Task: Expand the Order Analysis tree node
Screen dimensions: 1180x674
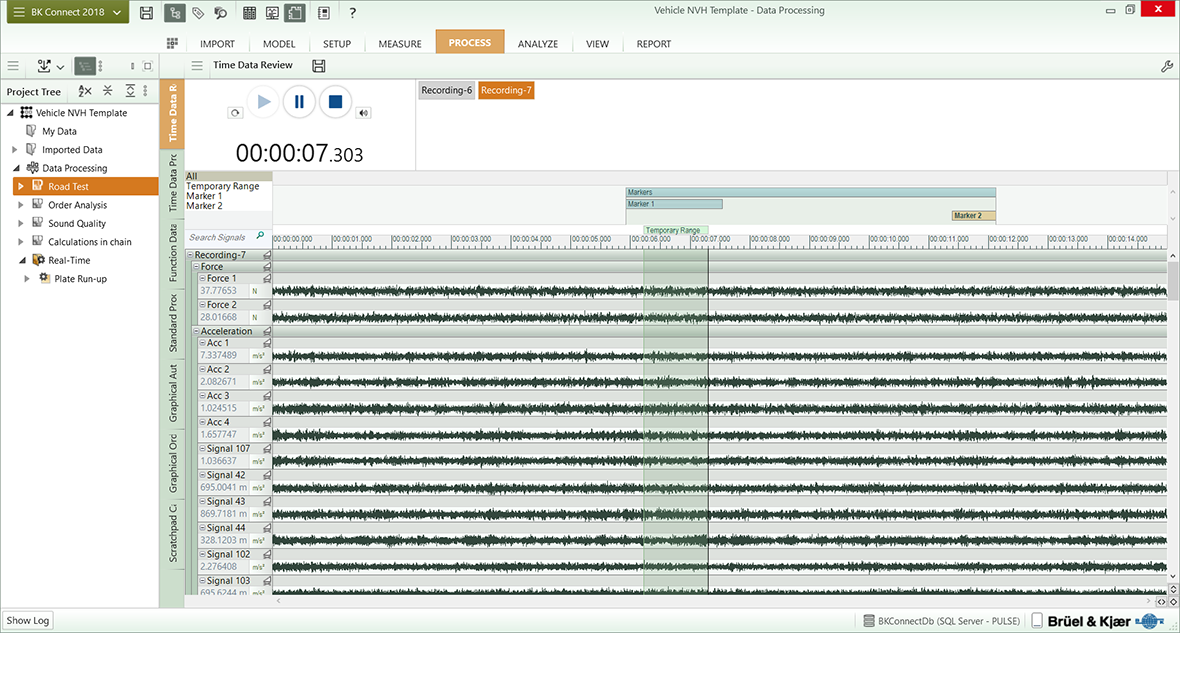Action: pyautogui.click(x=21, y=205)
